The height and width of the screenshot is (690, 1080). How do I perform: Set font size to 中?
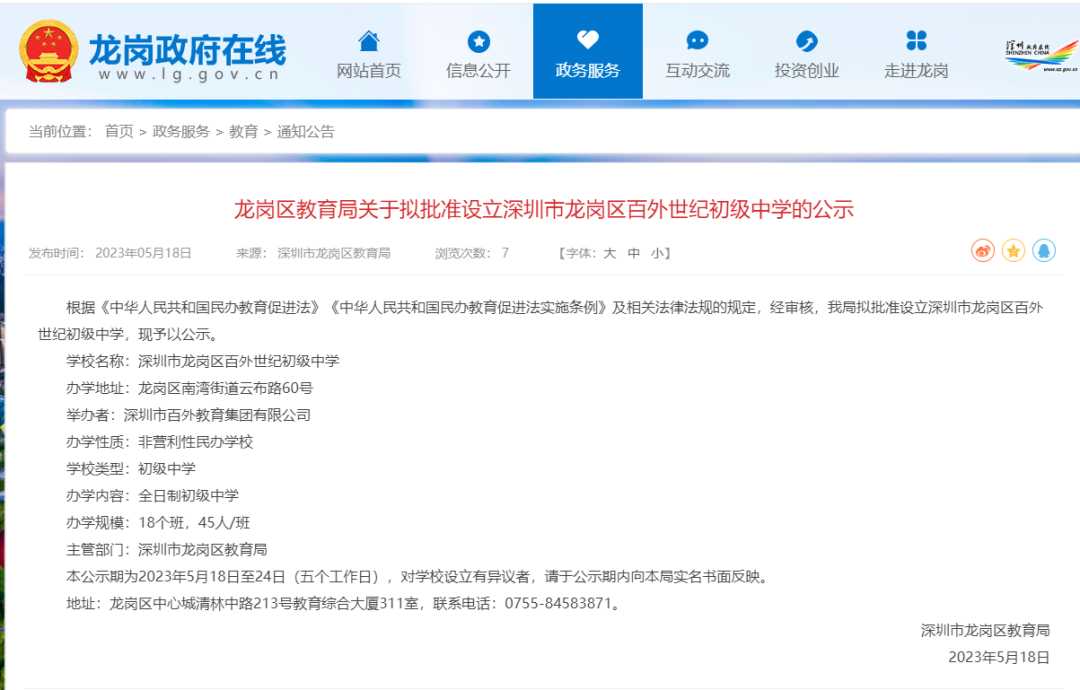point(634,253)
